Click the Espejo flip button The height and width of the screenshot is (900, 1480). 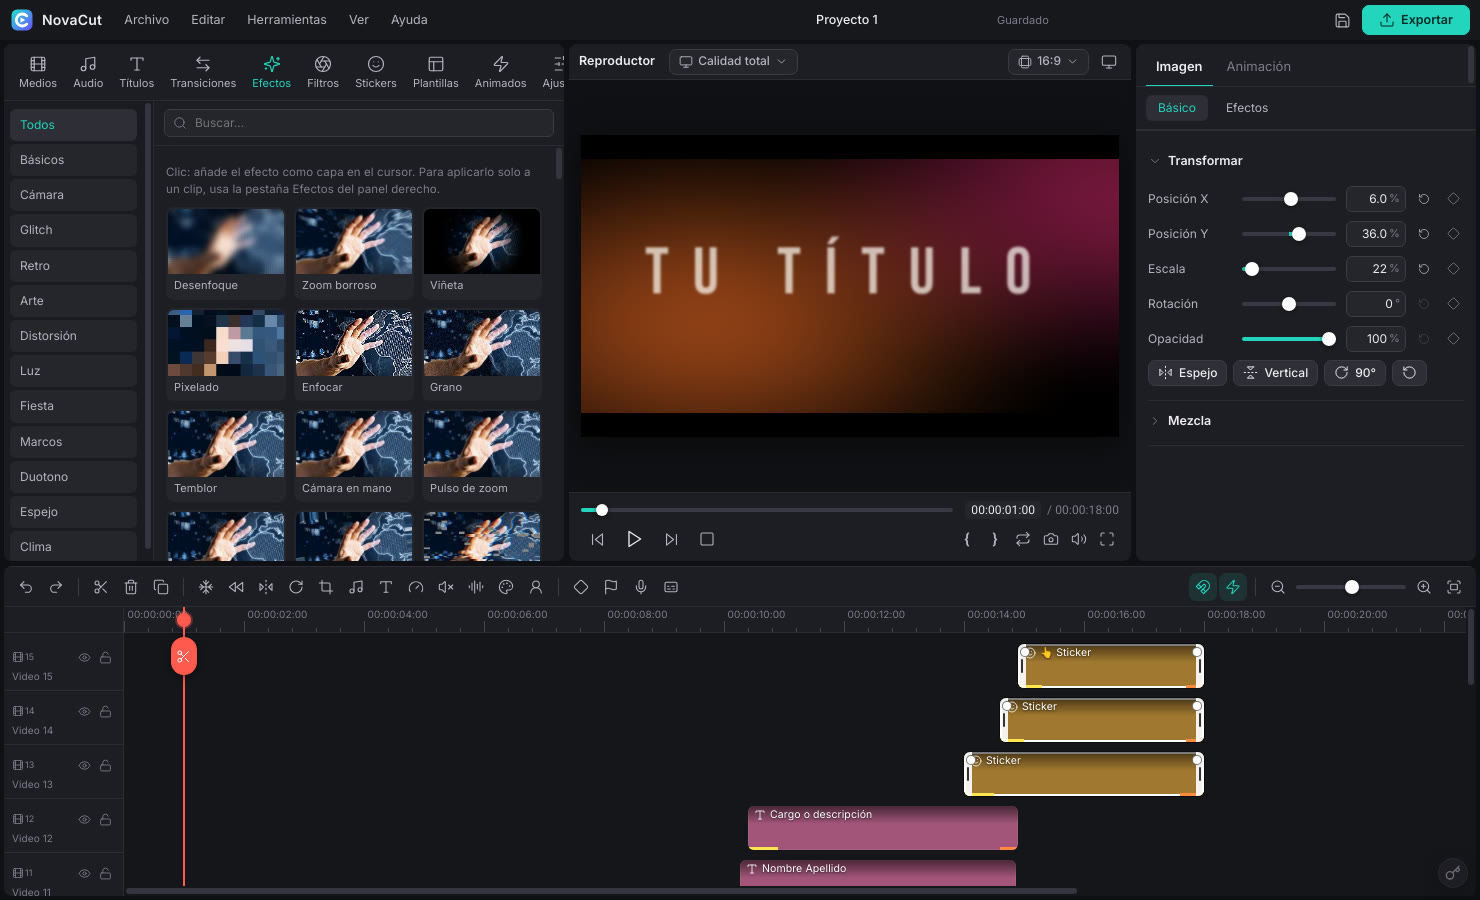1187,373
